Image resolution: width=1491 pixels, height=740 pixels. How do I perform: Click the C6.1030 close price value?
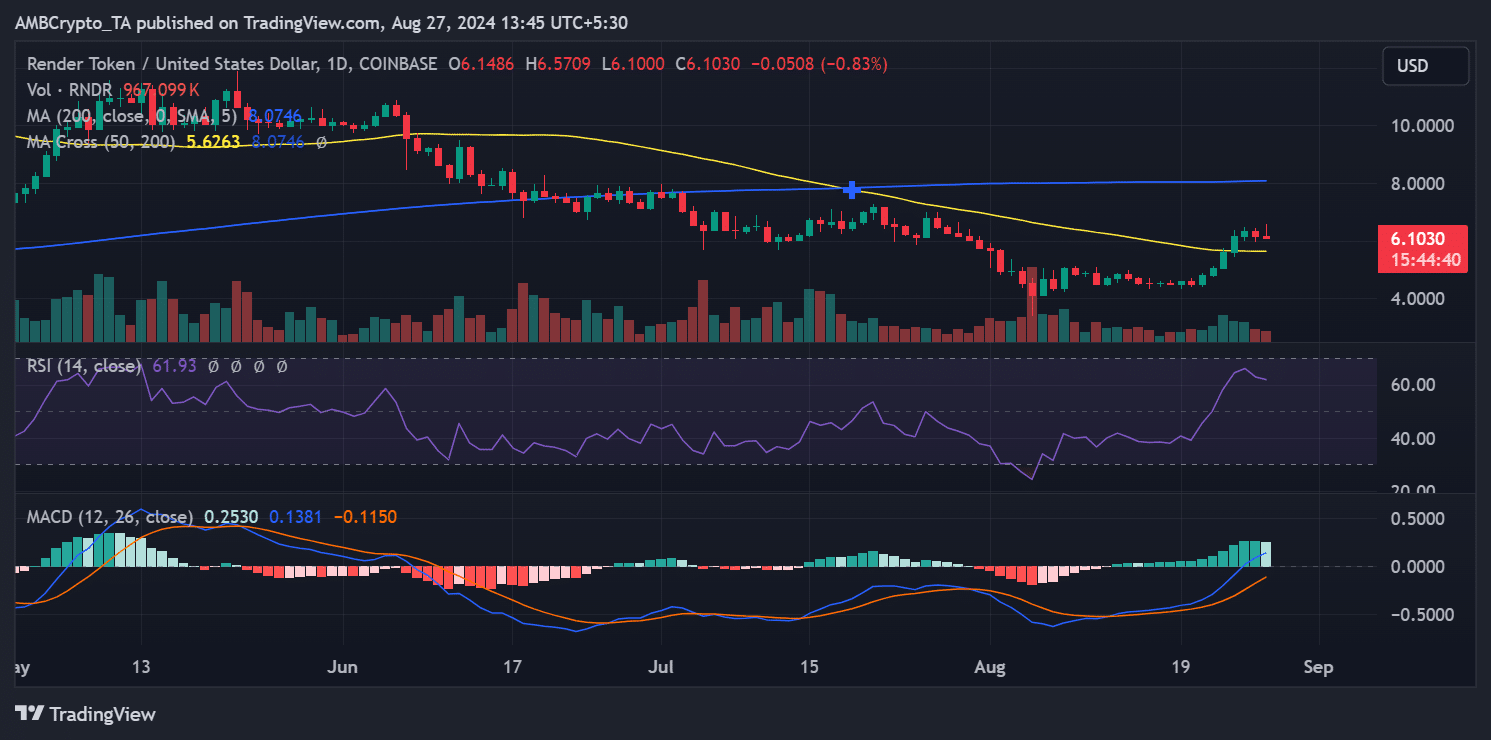click(707, 64)
